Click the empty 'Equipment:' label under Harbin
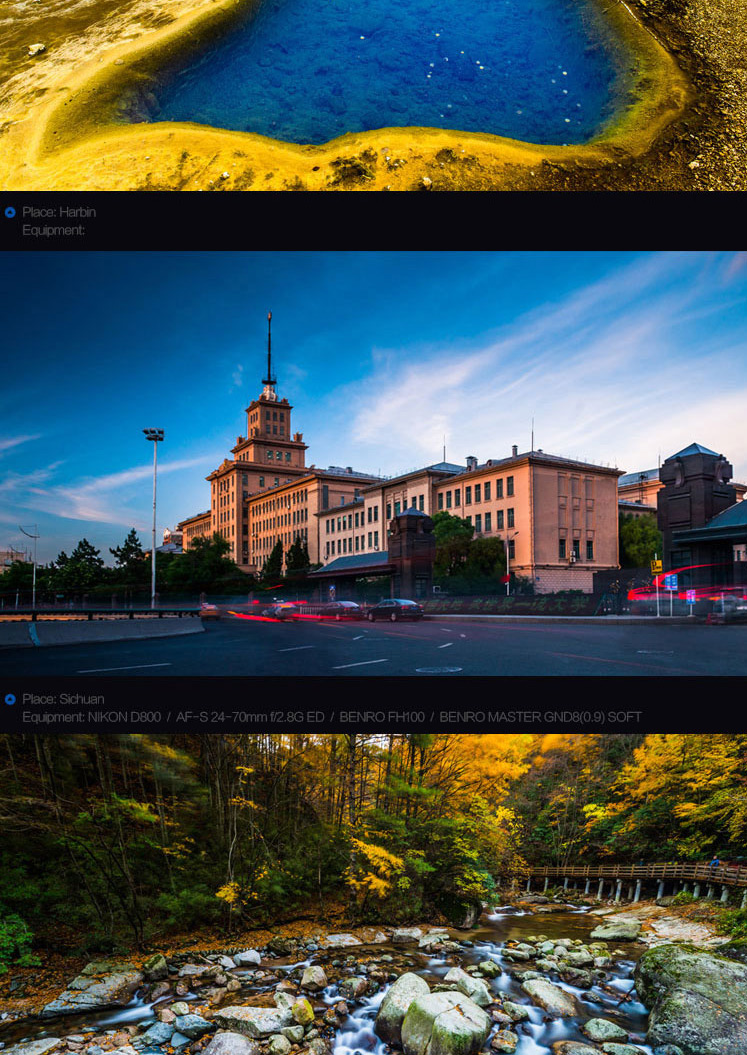 [53, 230]
